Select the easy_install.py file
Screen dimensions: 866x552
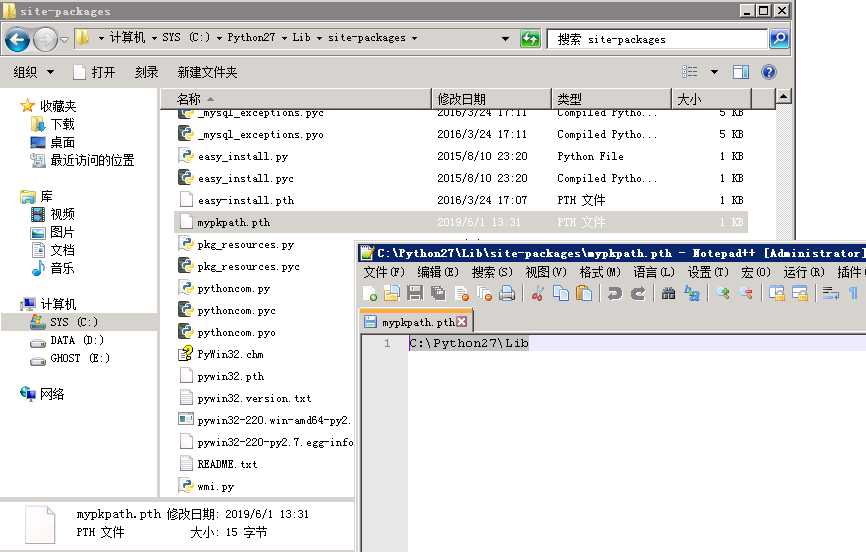[242, 156]
